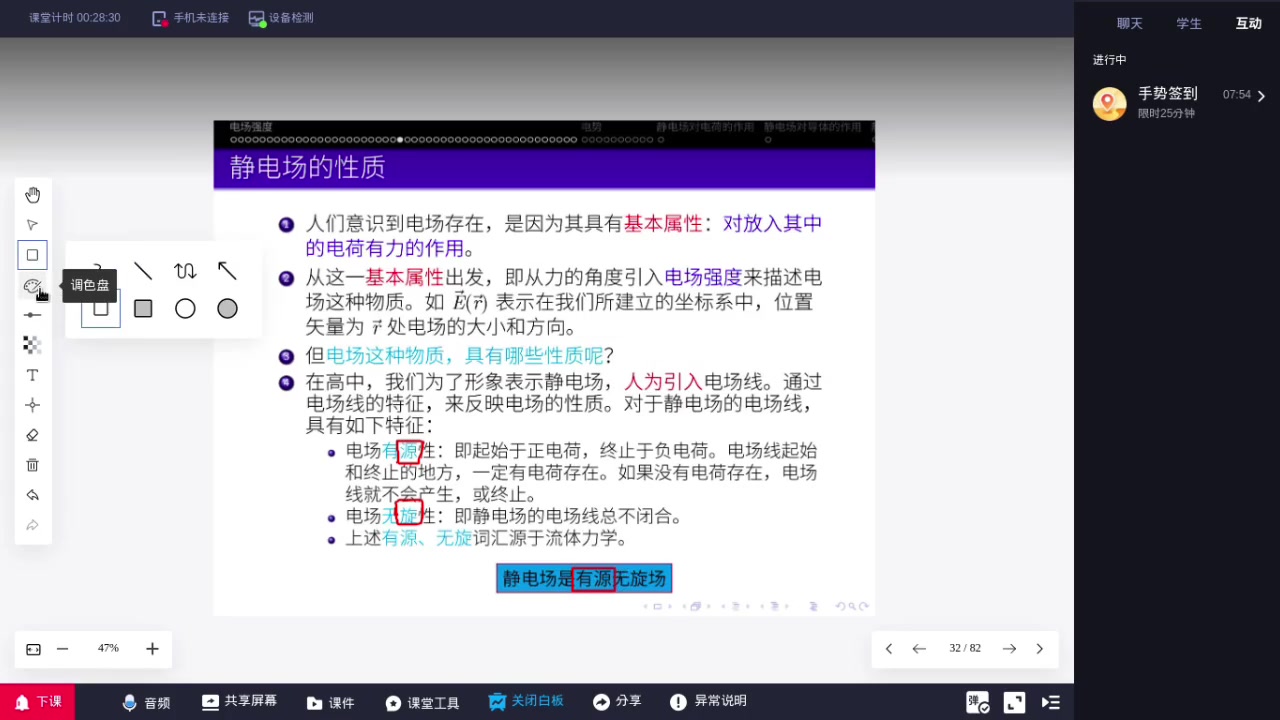Zoom out with minus button
1280x720 pixels.
pyautogui.click(x=62, y=649)
